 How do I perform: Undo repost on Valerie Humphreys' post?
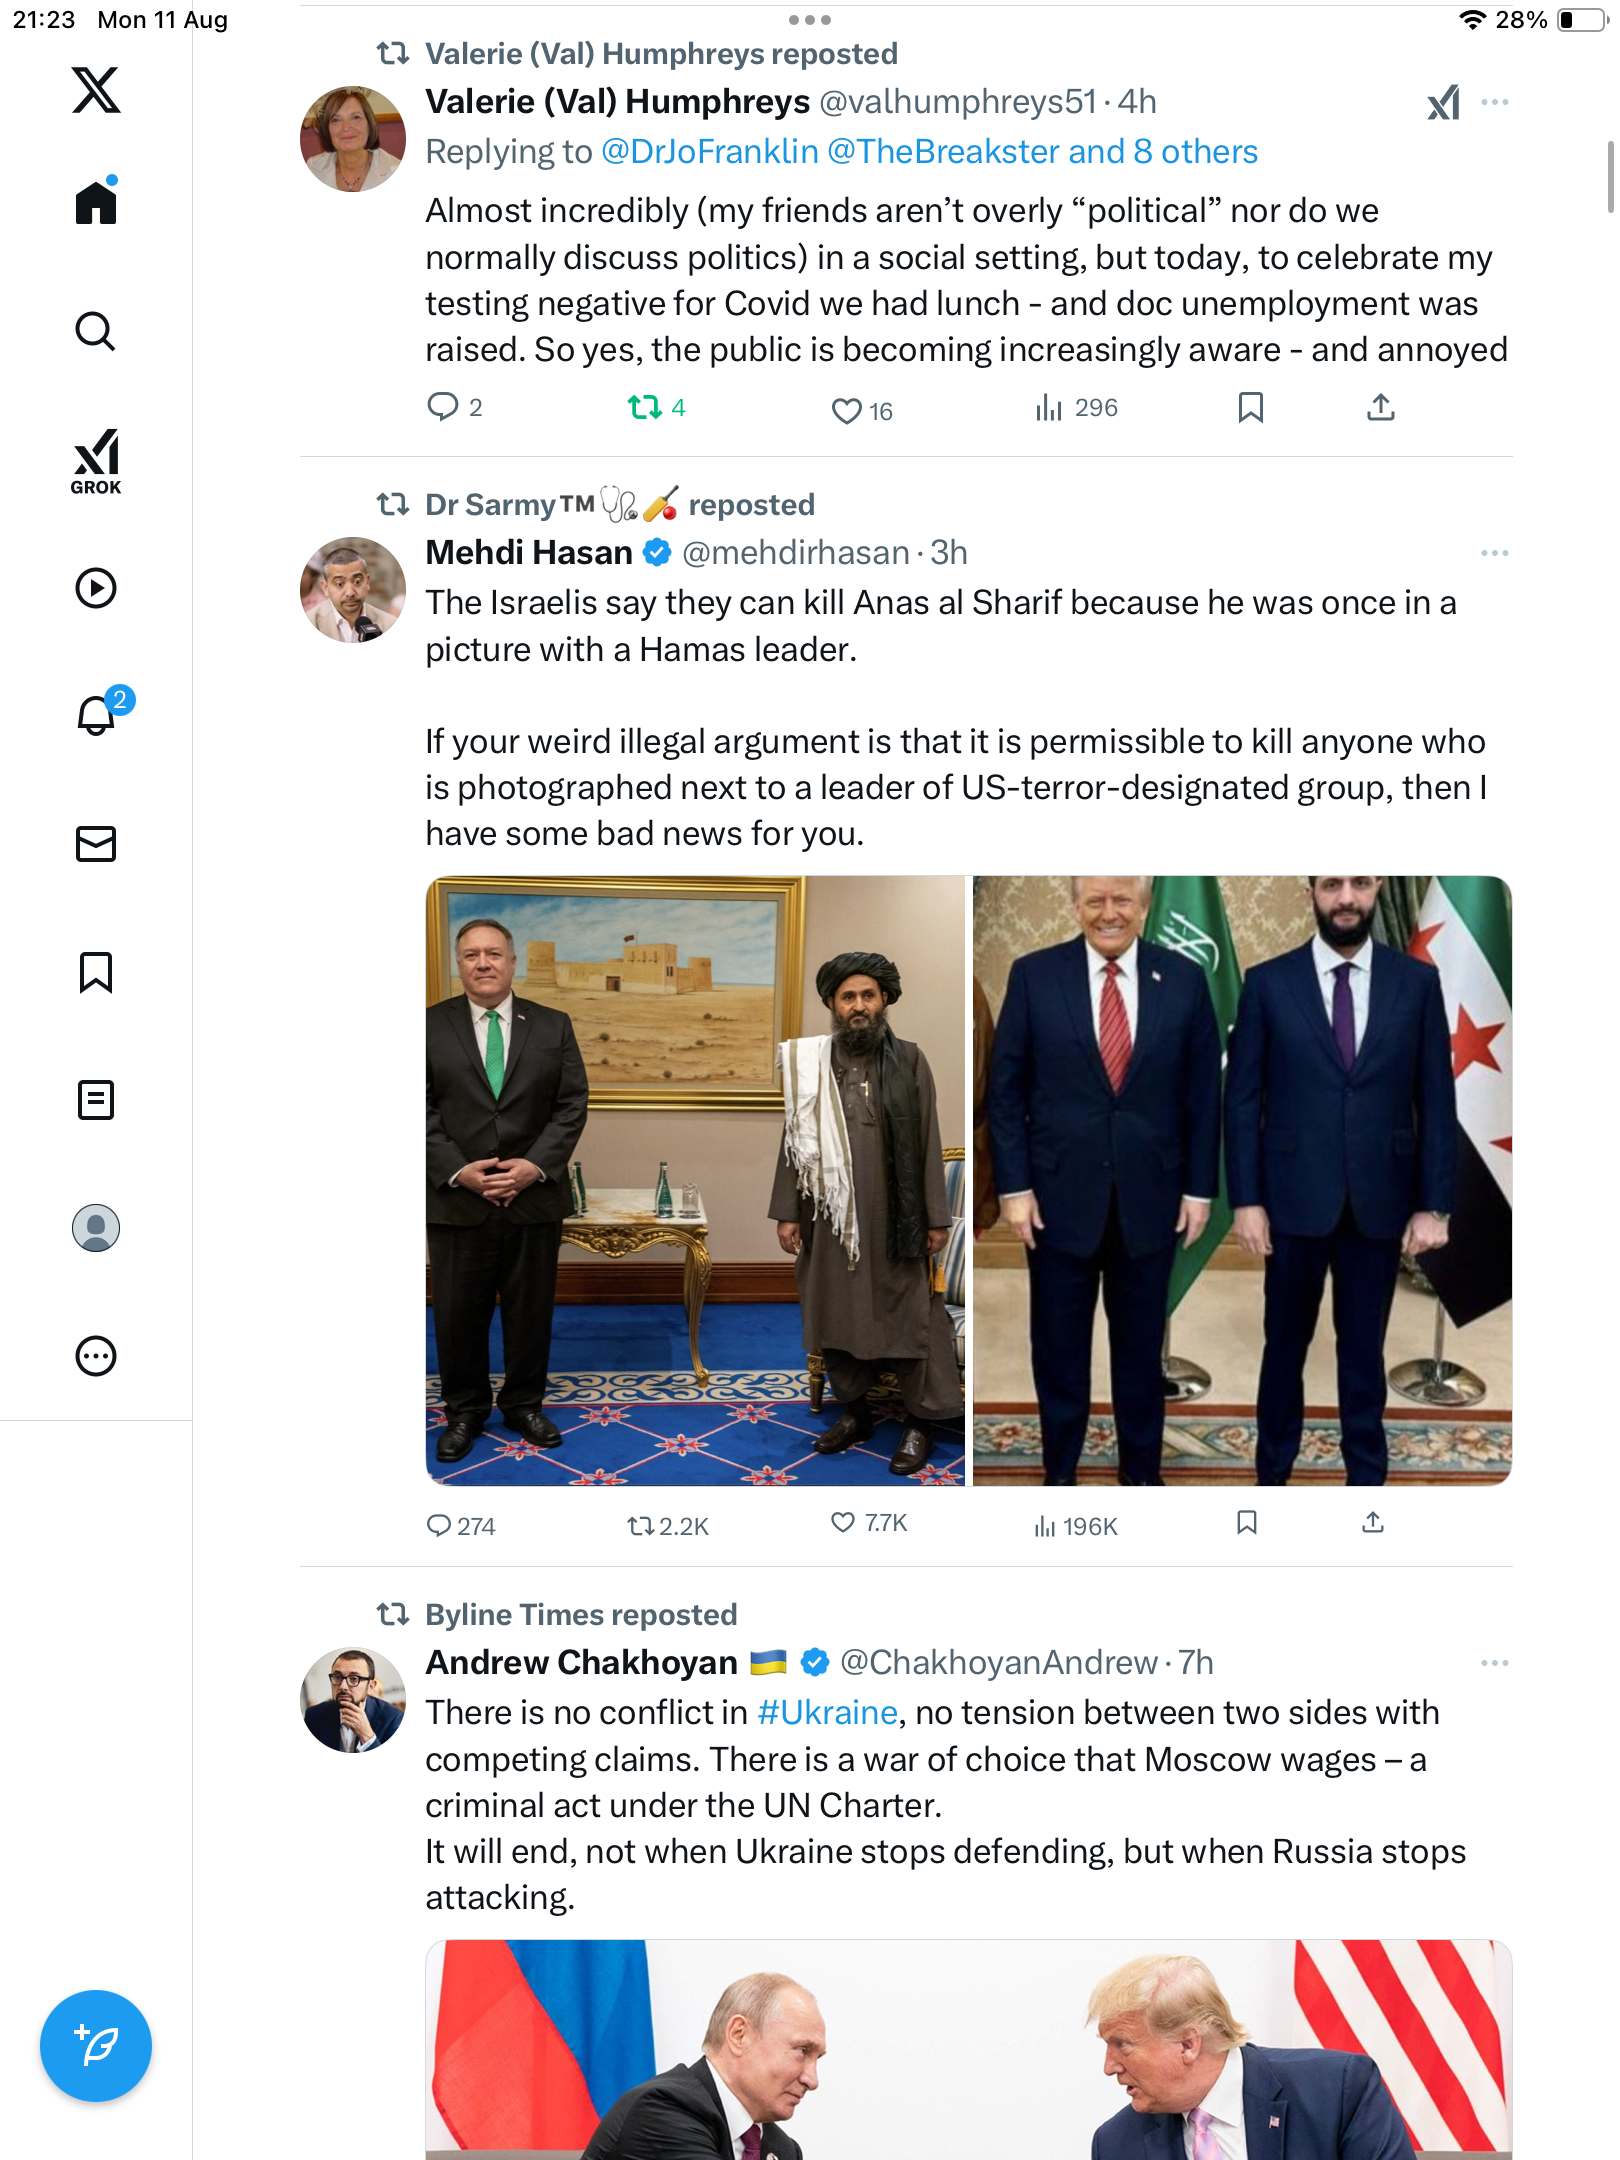coord(645,408)
